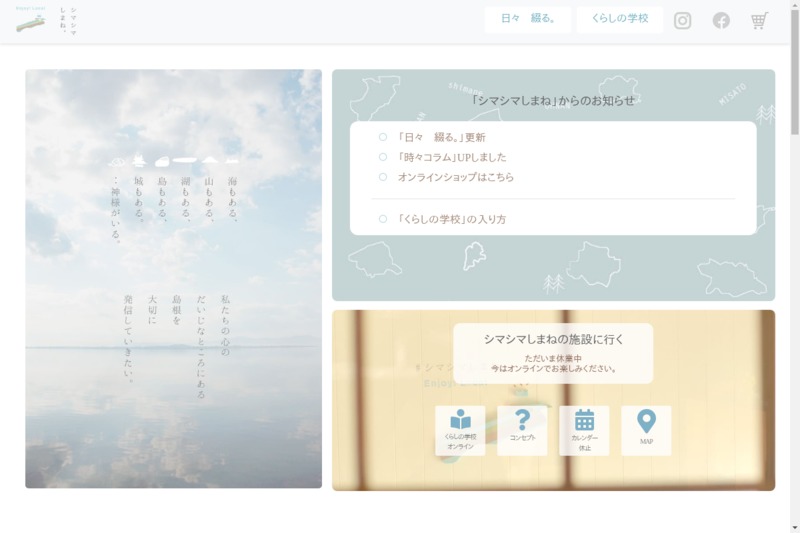Click the vertical シマシマしまね logo text

[68, 21]
